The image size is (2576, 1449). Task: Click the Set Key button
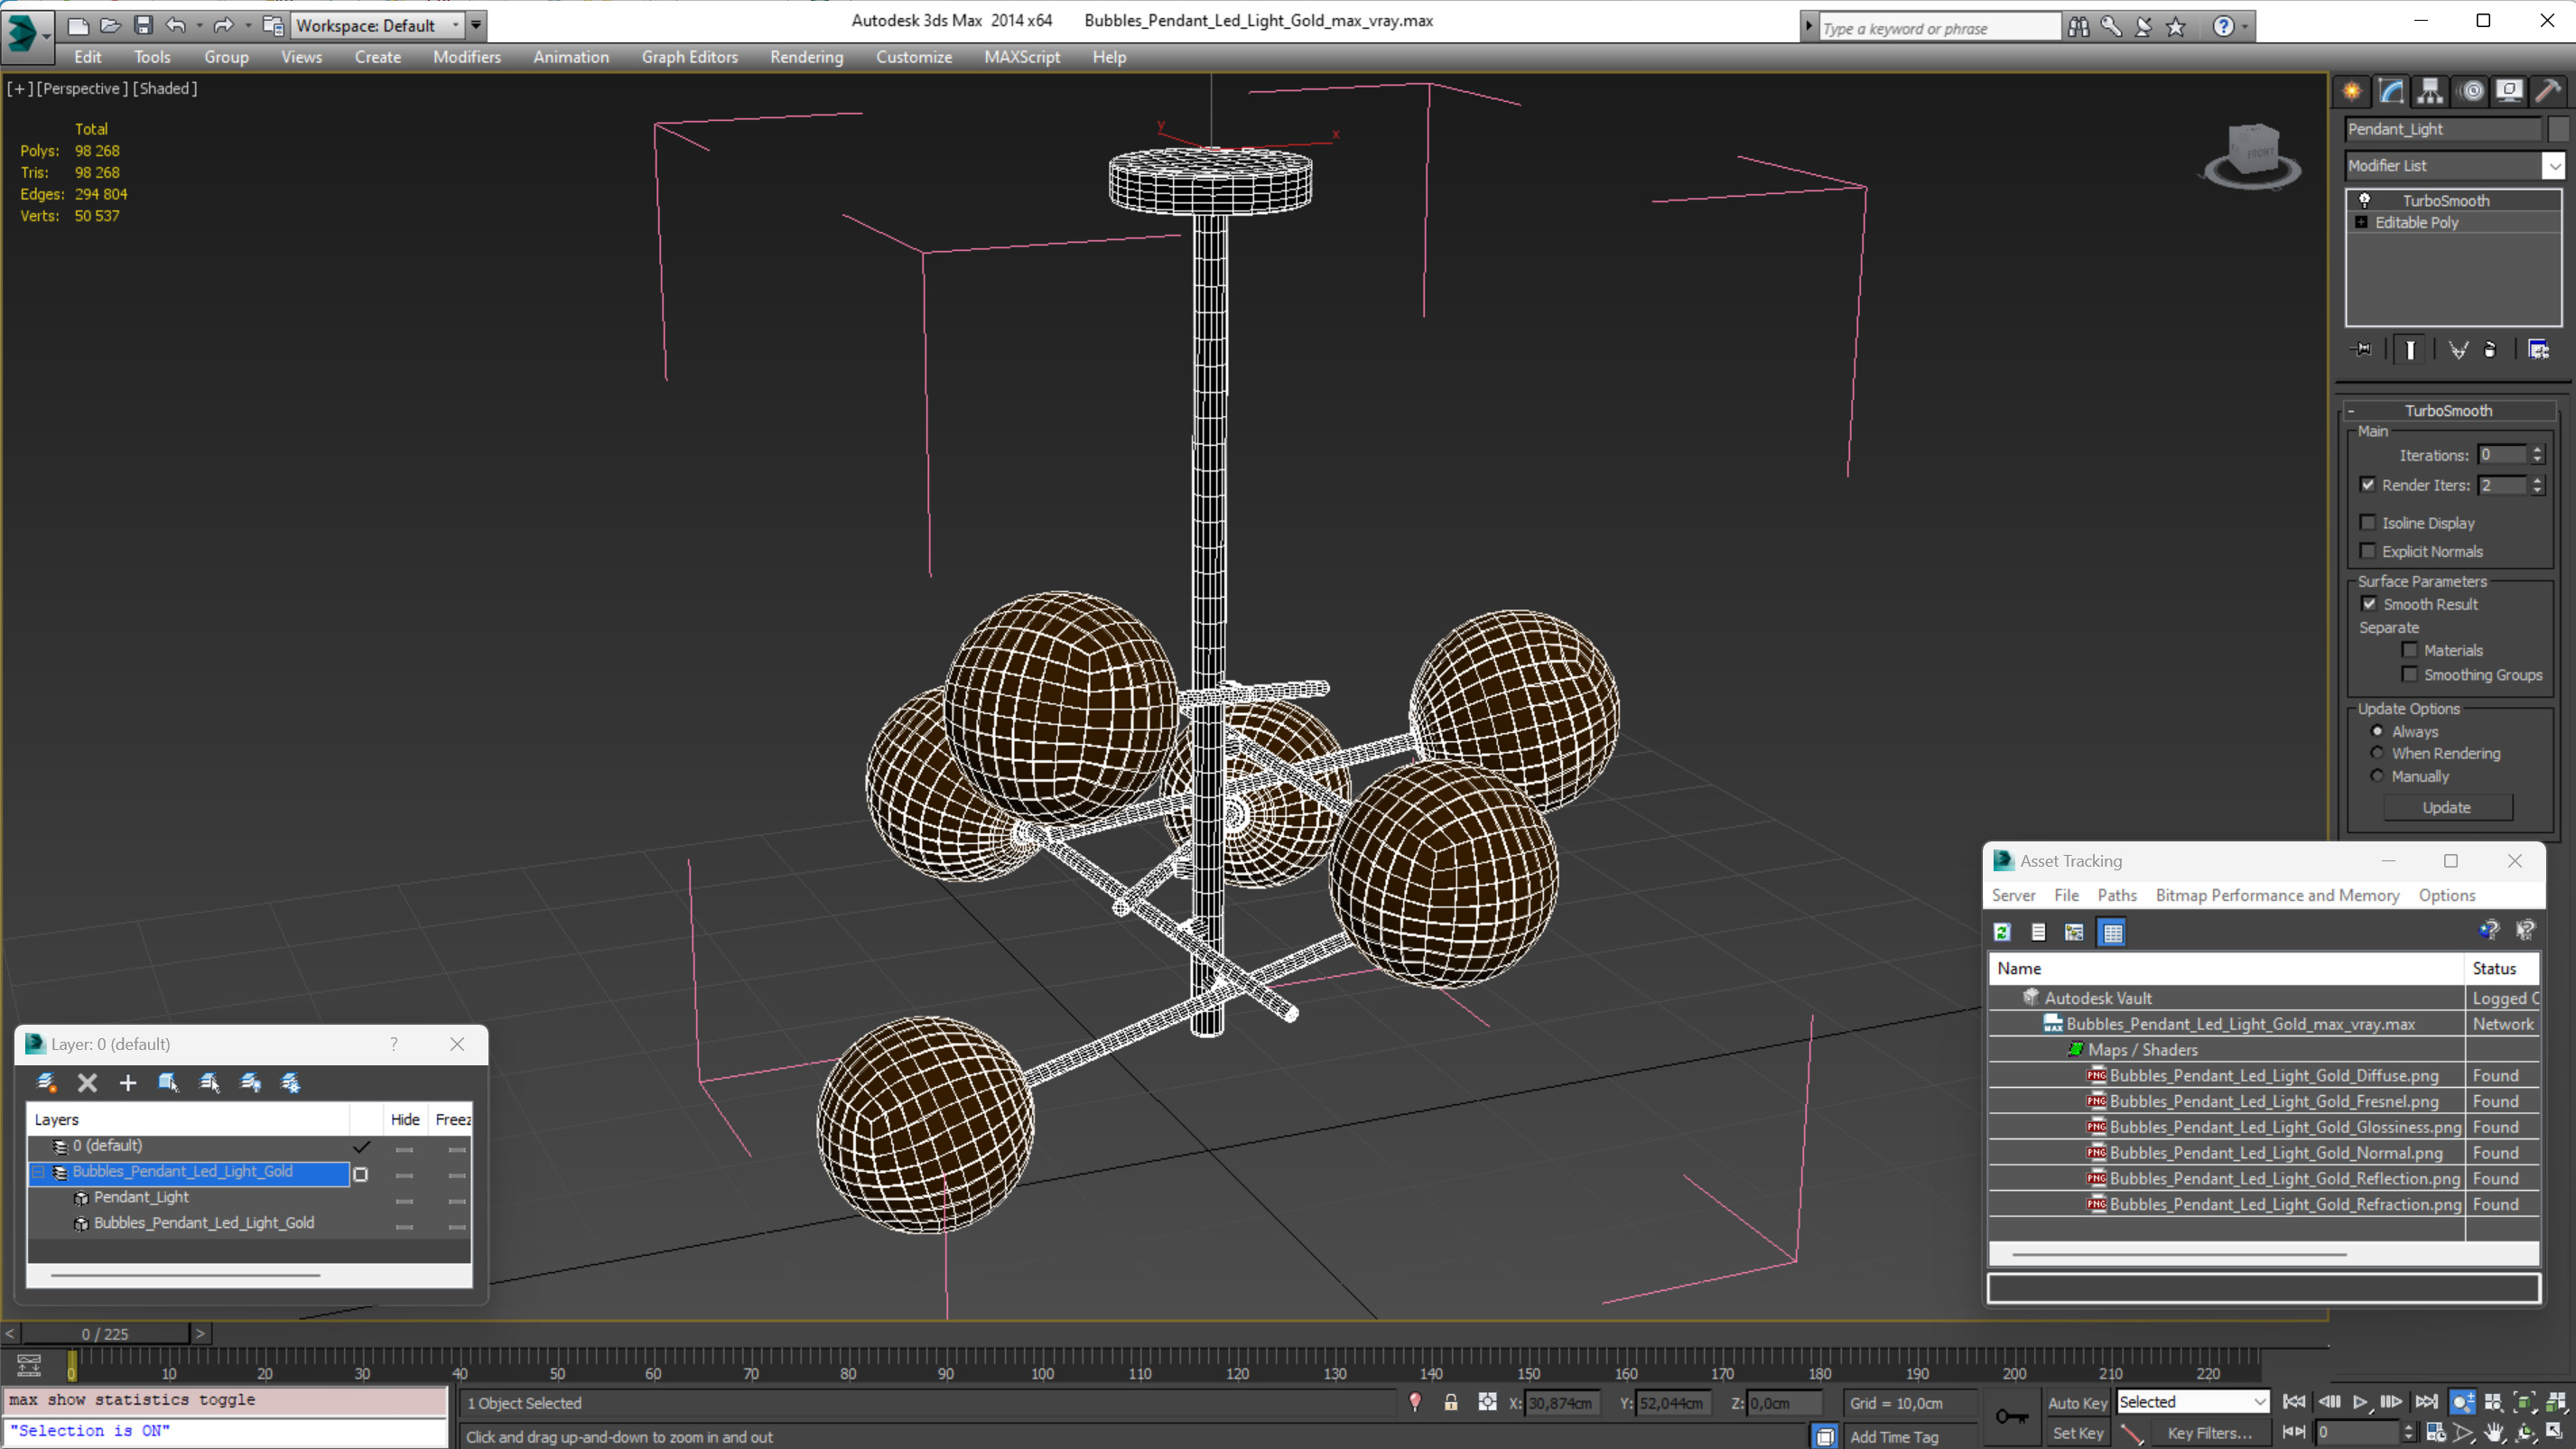(2077, 1433)
